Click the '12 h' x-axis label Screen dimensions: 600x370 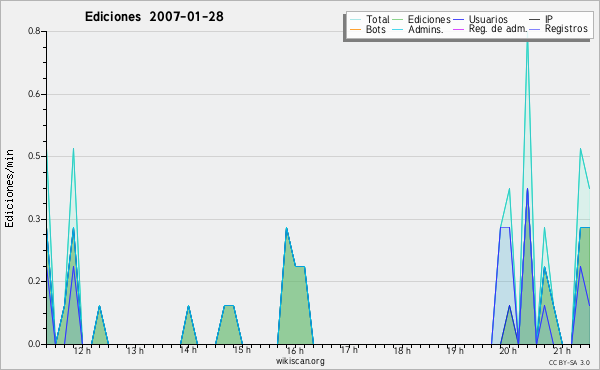(82, 350)
